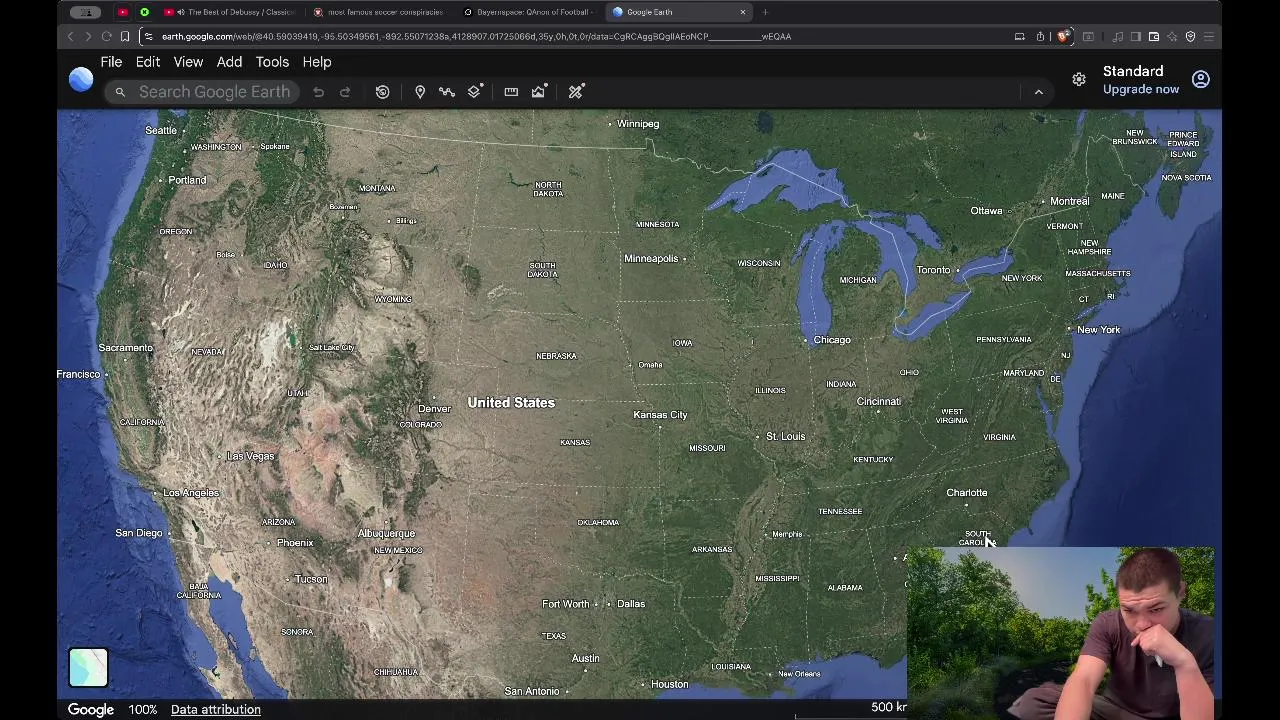Click the "United States" map label

(511, 403)
